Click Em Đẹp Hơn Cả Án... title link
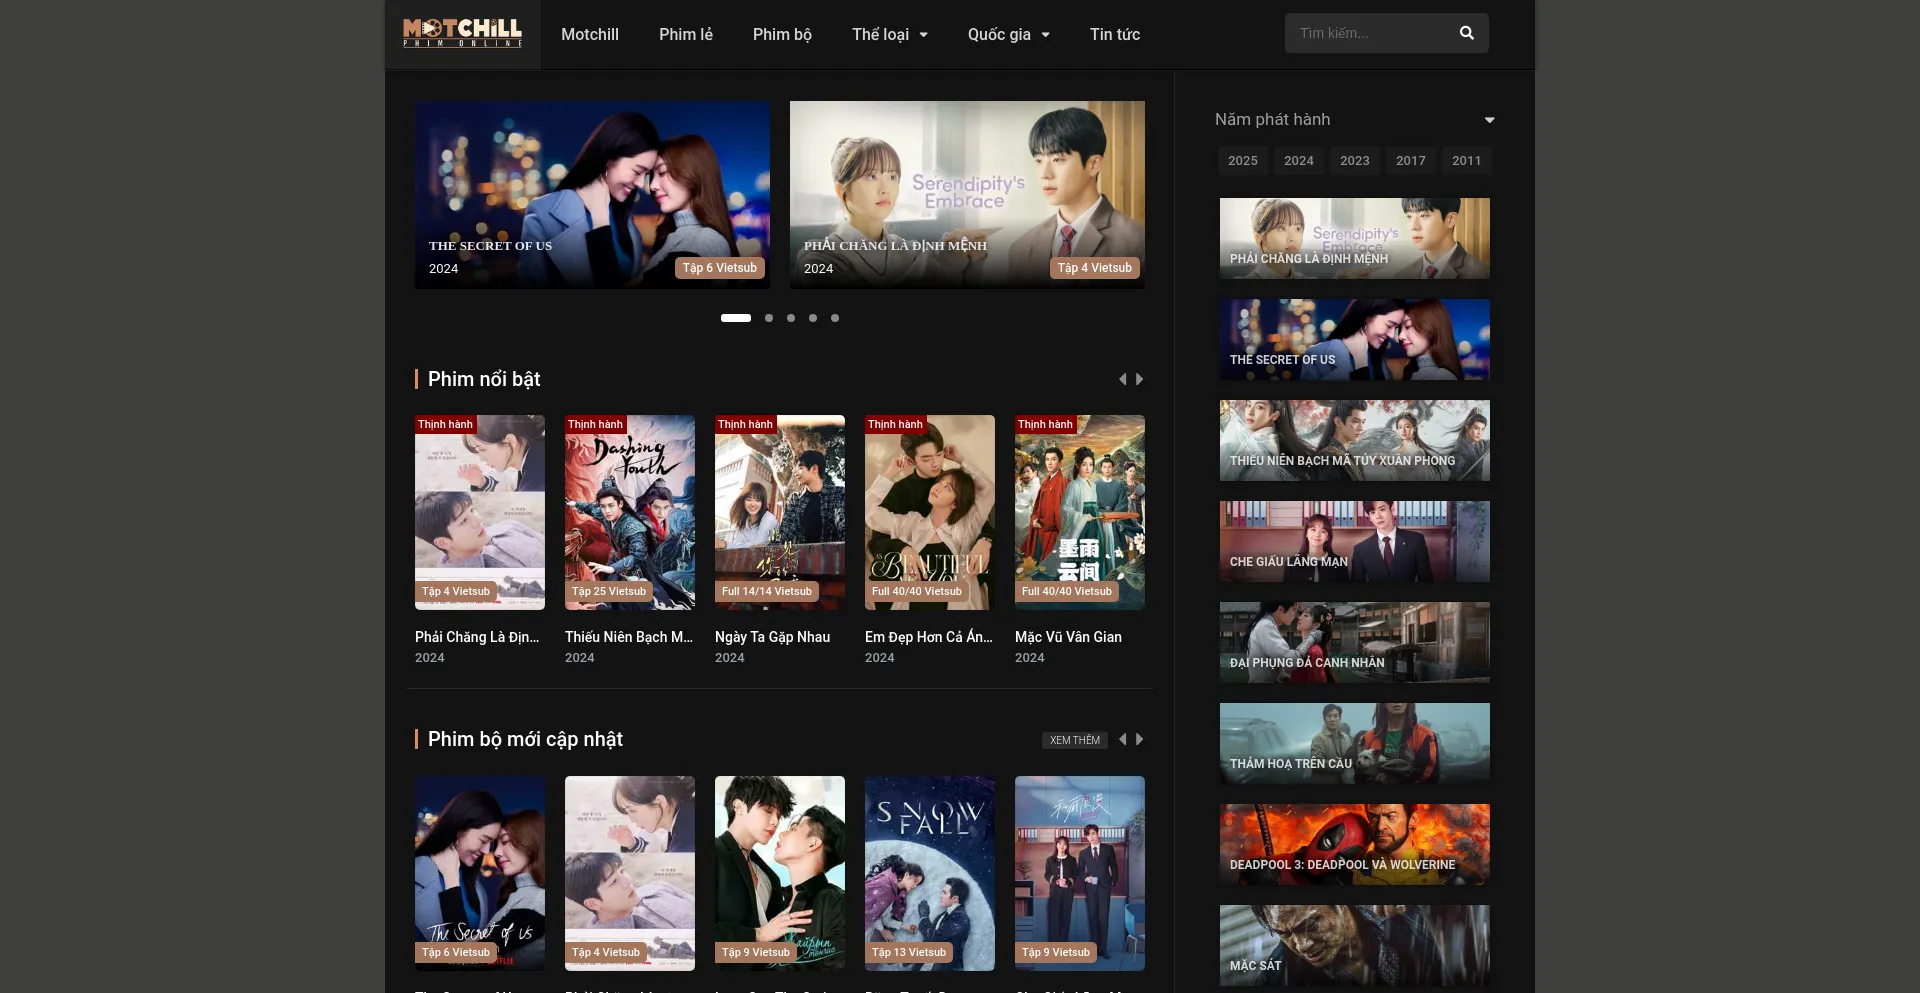 tap(929, 637)
